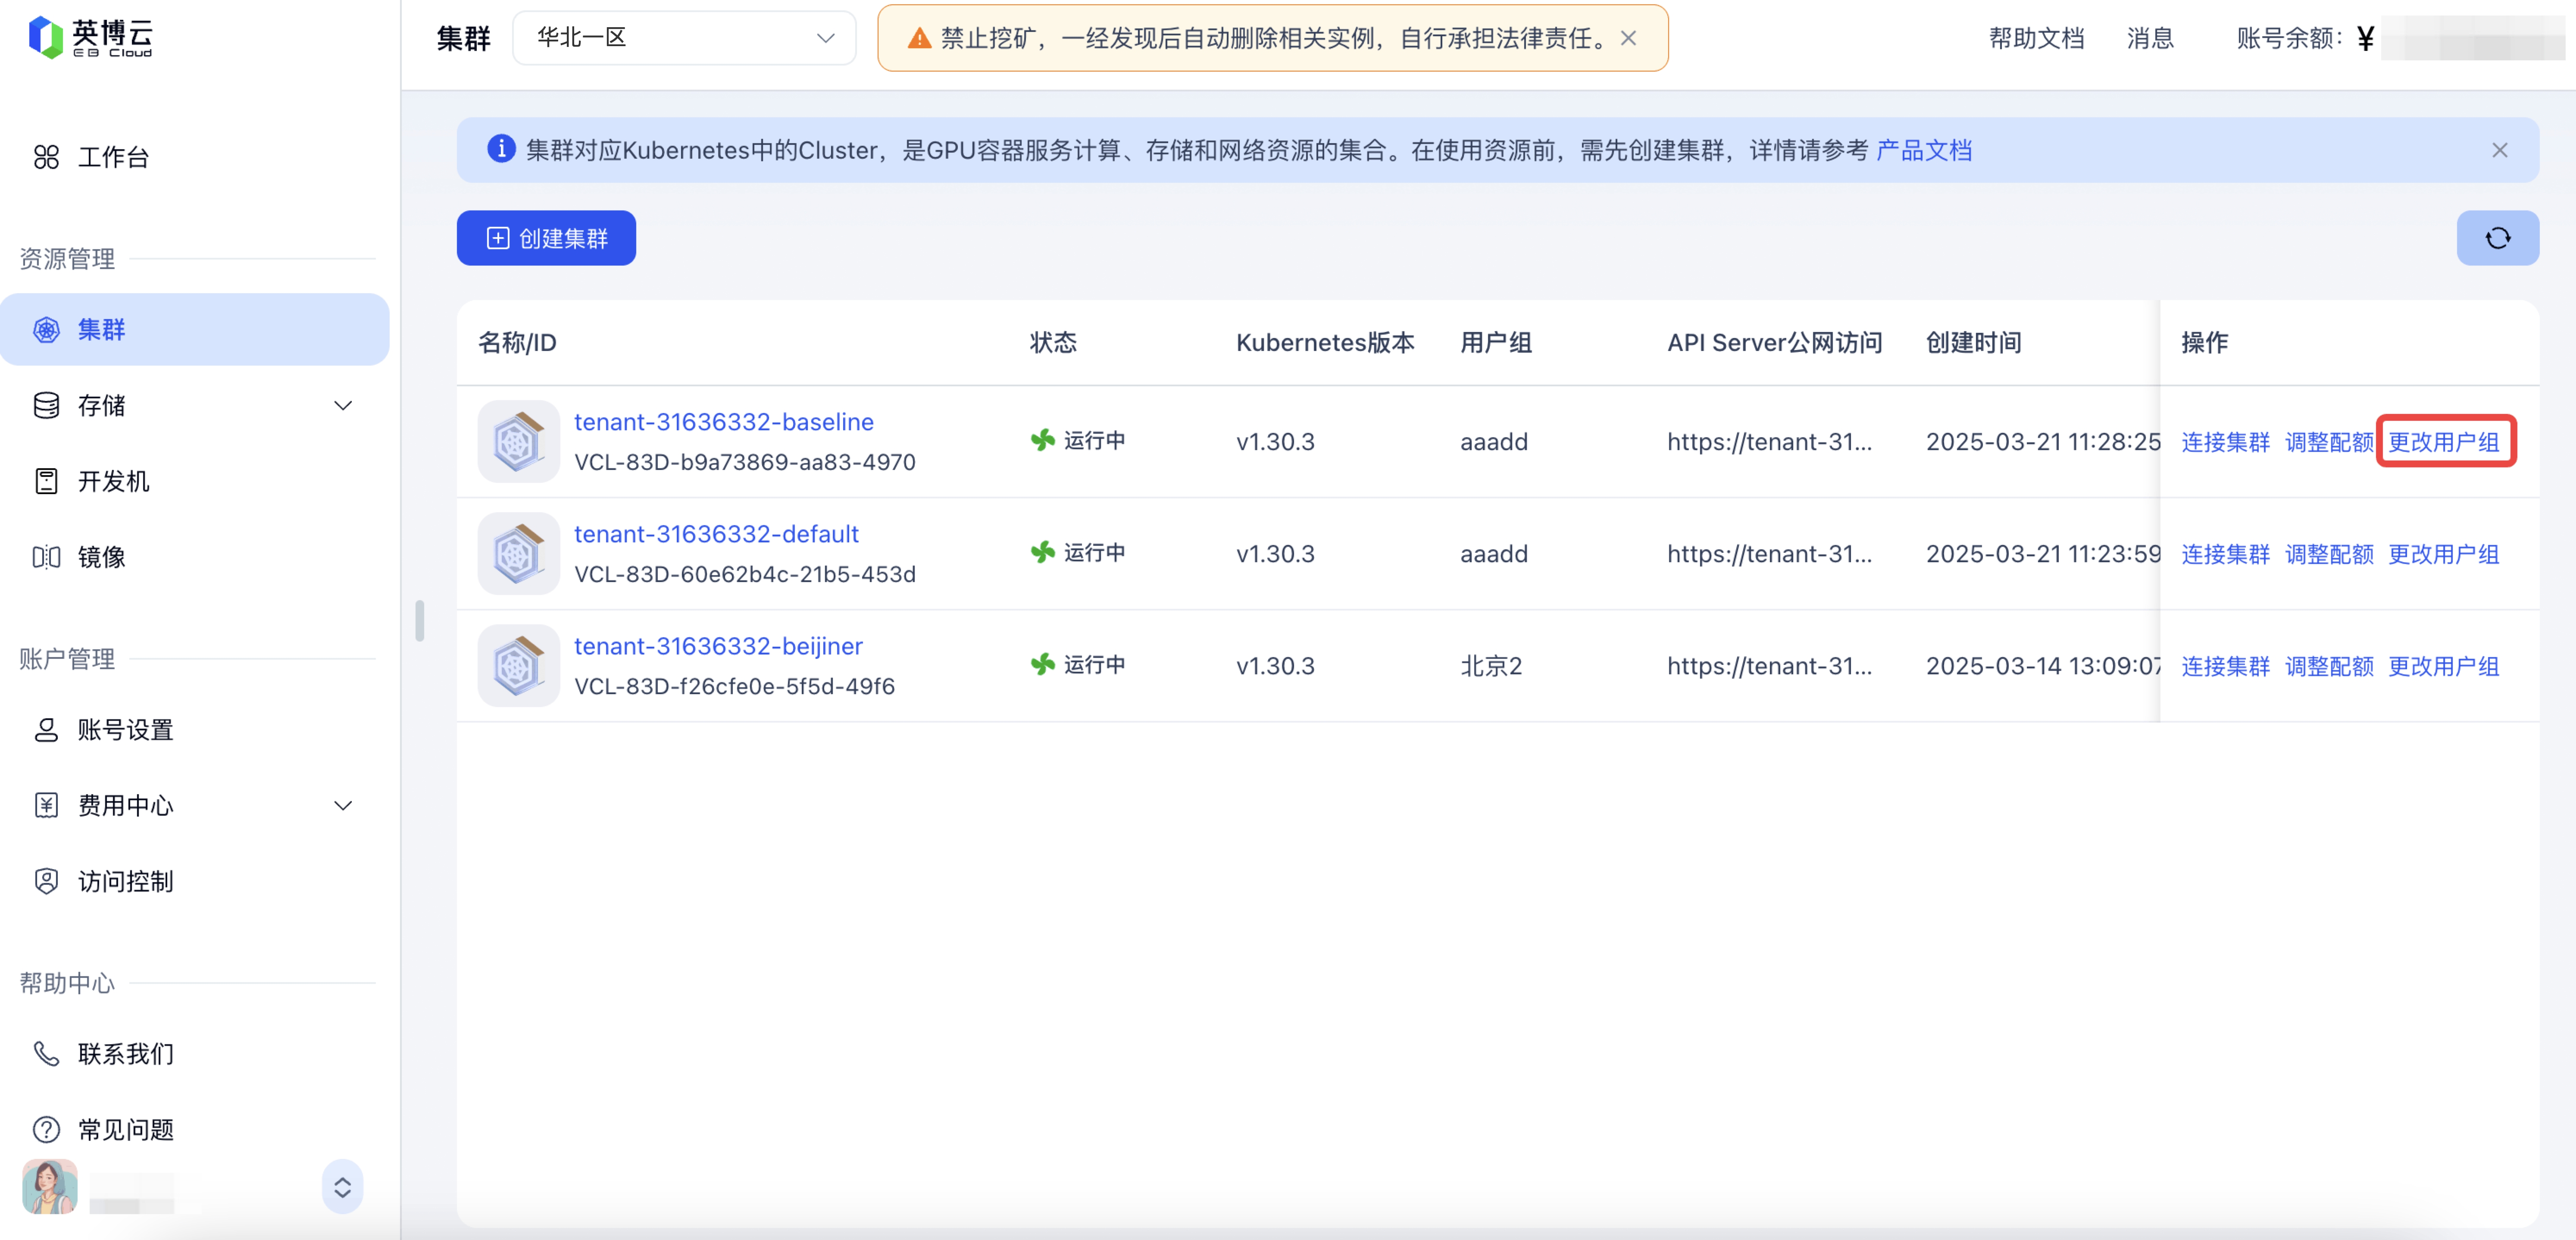2576x1240 pixels.
Task: Click the 费用中心 yen icon
Action: pos(46,805)
